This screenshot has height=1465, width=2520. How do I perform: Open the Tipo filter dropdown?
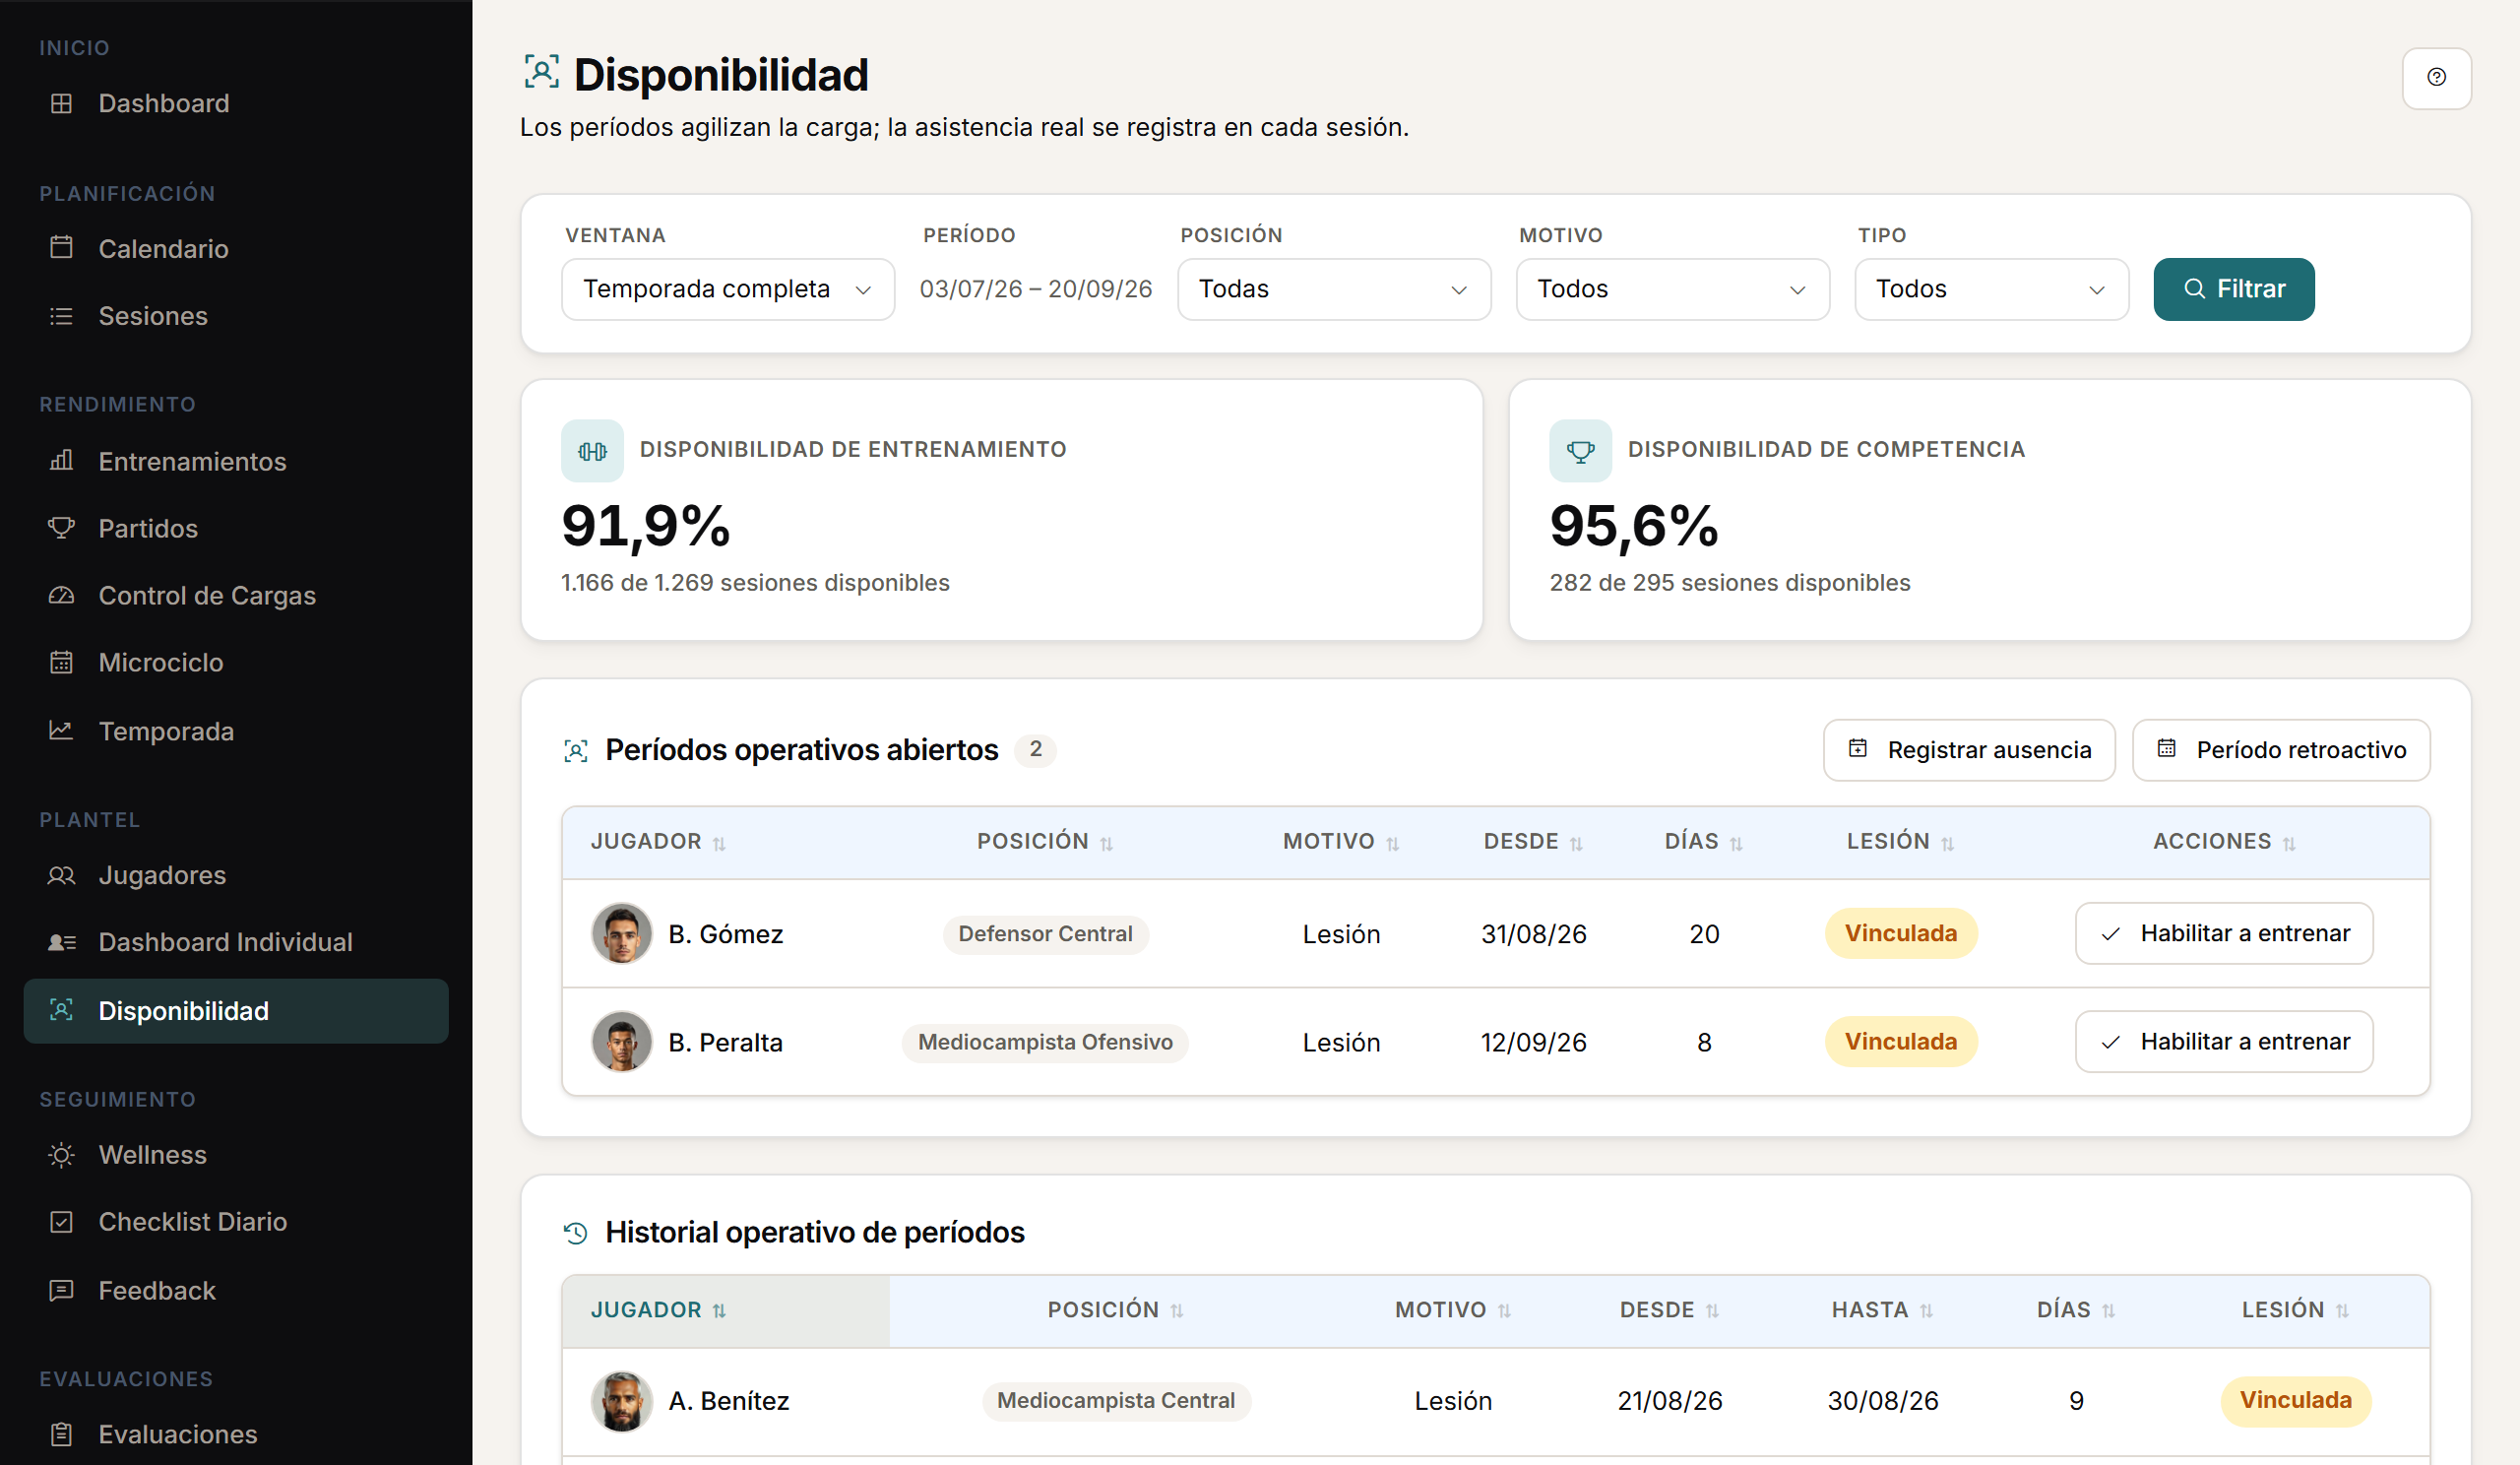tap(1991, 289)
